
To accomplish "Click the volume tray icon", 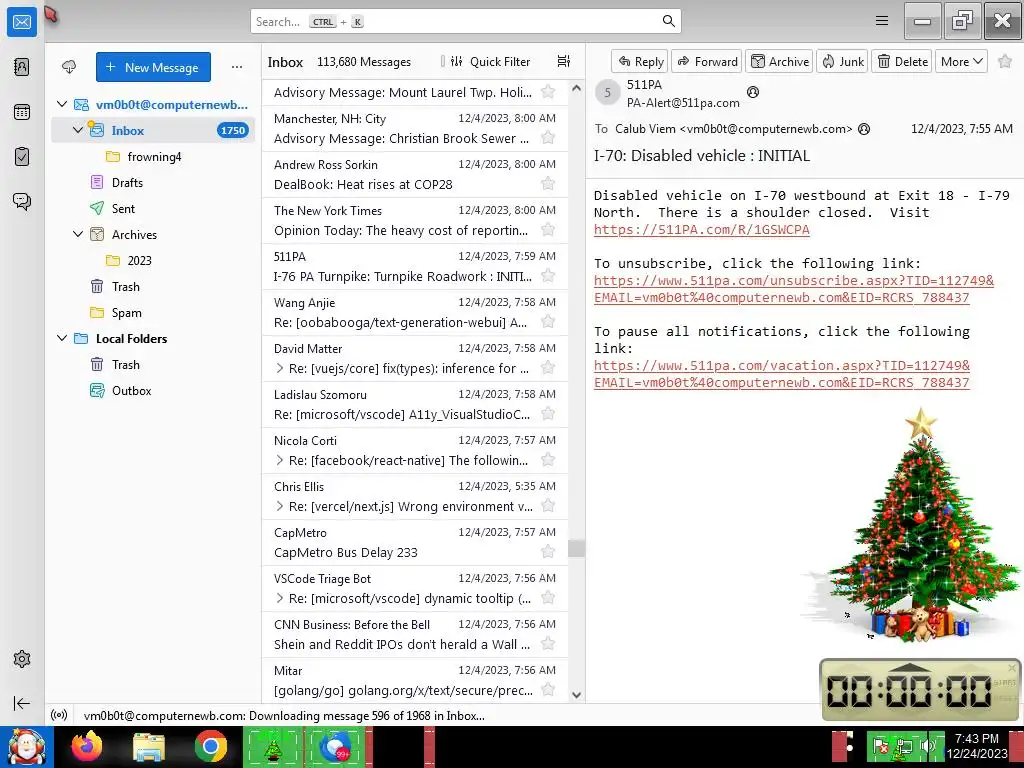I will tap(927, 746).
